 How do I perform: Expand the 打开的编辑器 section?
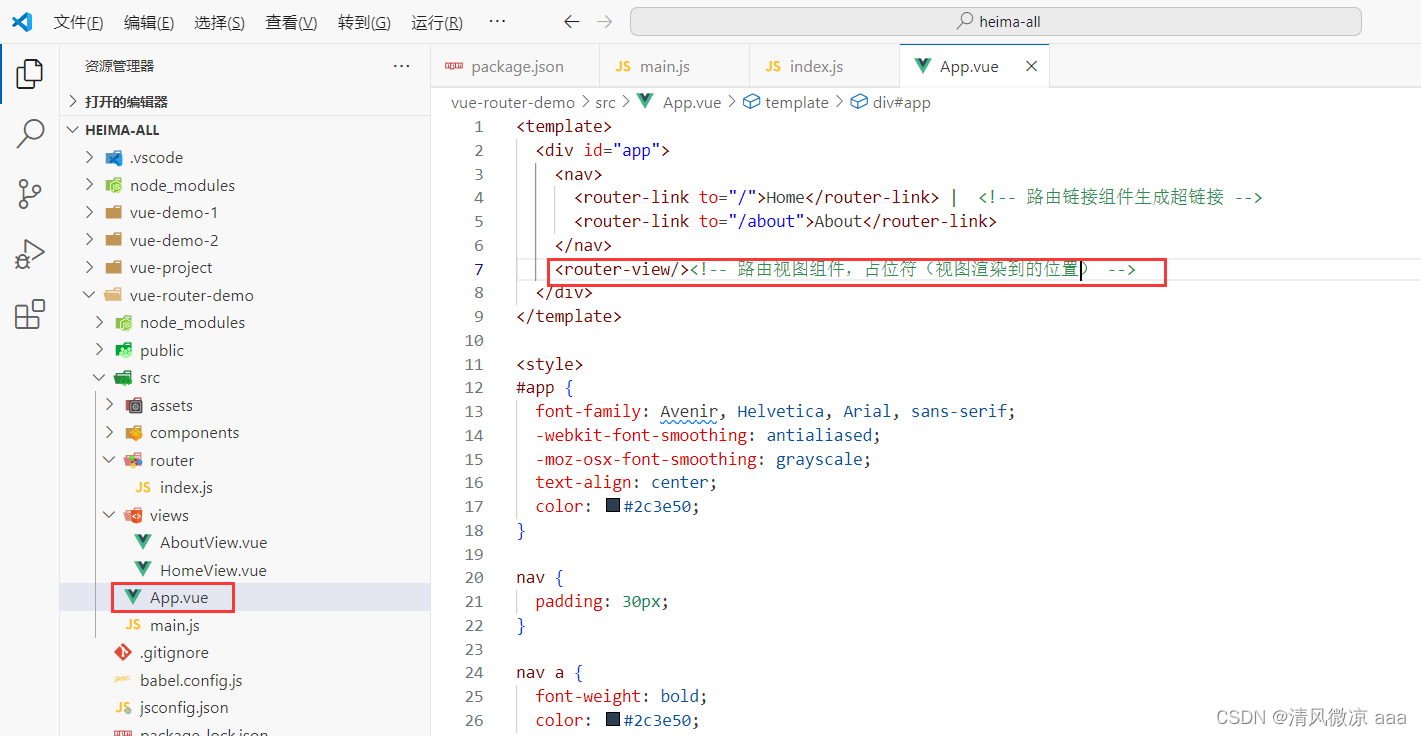point(72,101)
